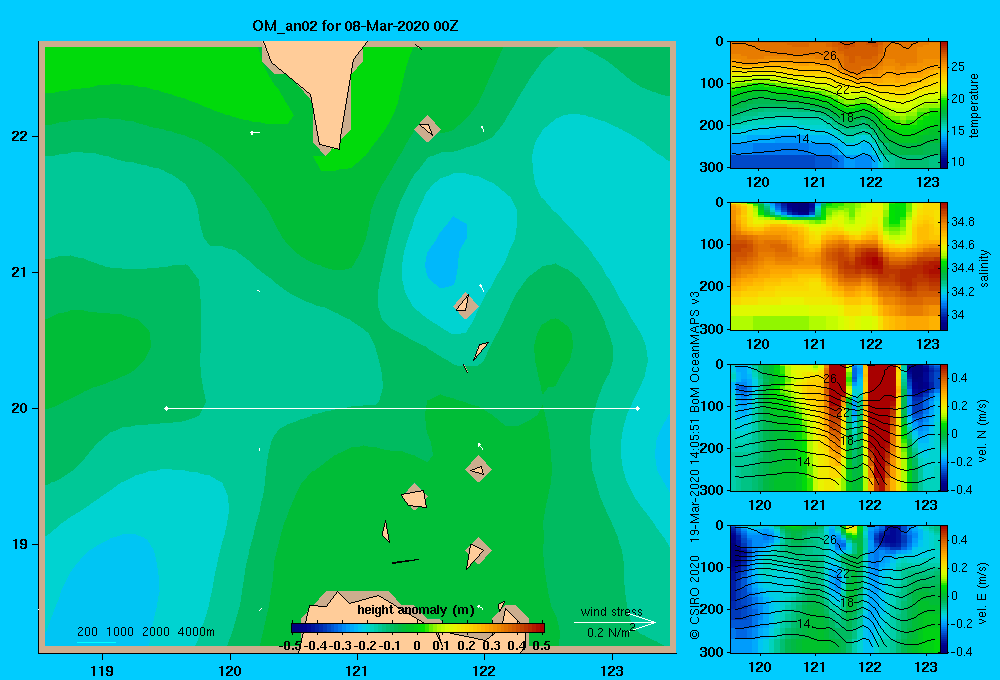The height and width of the screenshot is (680, 1000).
Task: Click the wind stress reference arrow
Action: coord(615,623)
